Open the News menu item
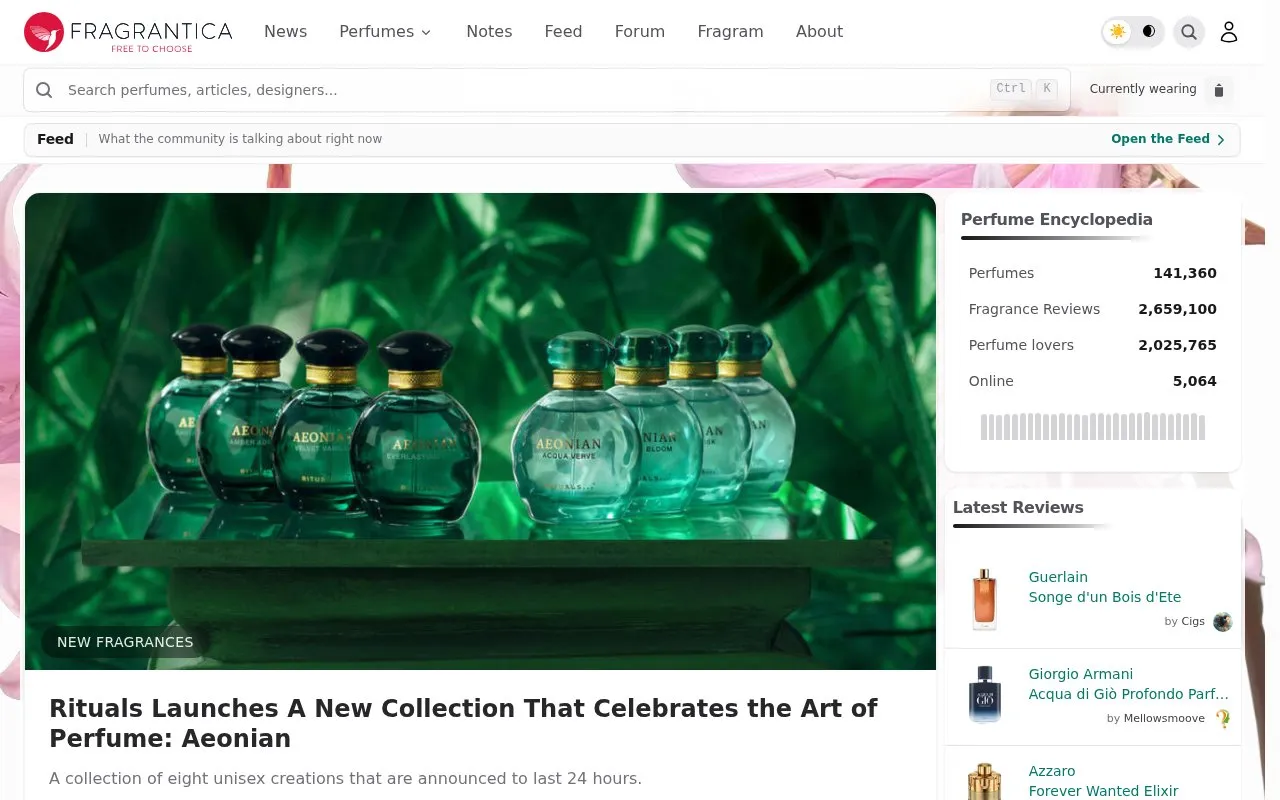This screenshot has width=1280, height=800. click(285, 32)
